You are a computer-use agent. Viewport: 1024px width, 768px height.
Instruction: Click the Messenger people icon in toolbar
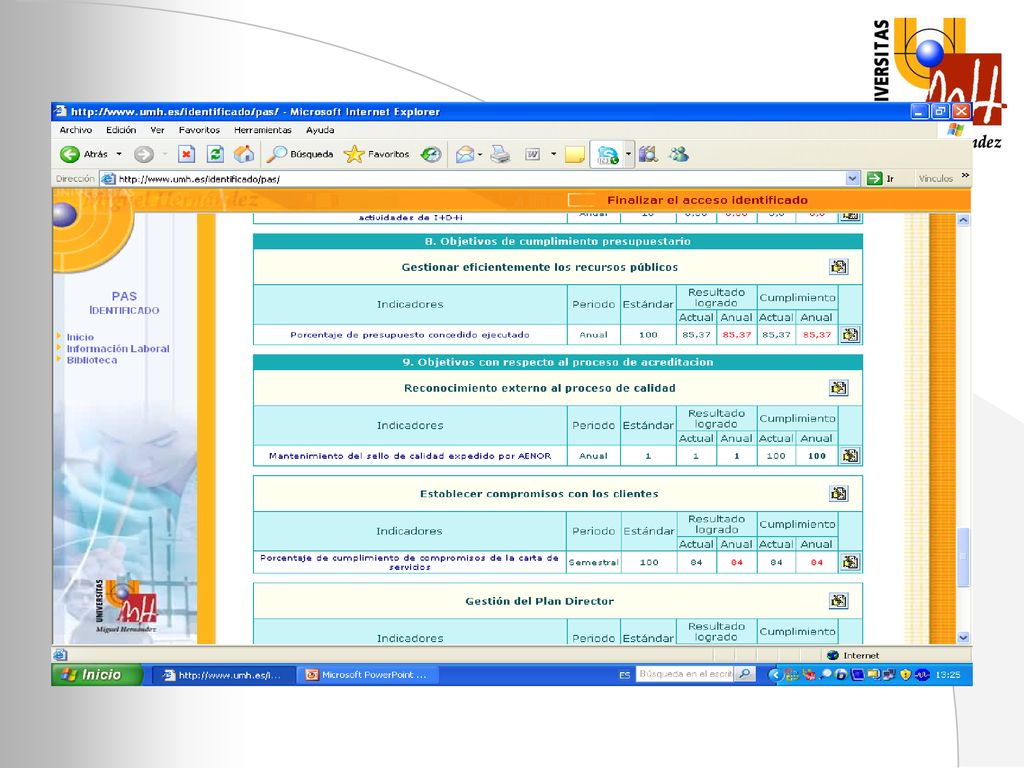pos(679,154)
